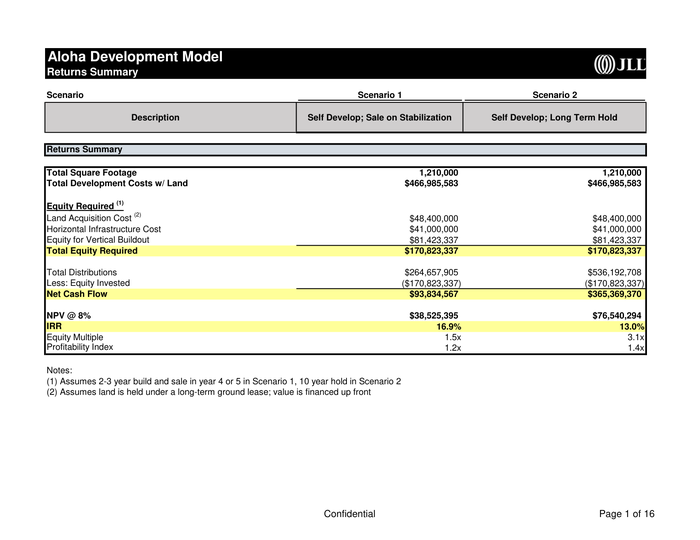
Task: Select Scenario 2 development cost $466,985,583
Action: pos(614,183)
